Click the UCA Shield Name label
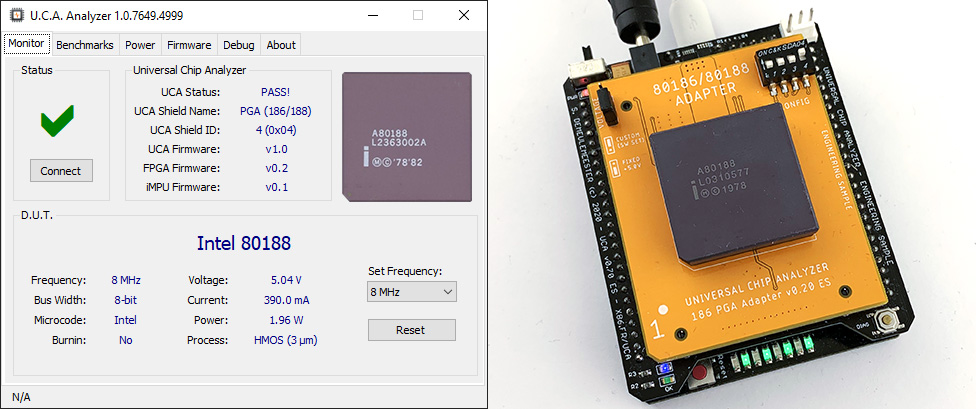Screen dimensions: 976x409 tap(177, 111)
